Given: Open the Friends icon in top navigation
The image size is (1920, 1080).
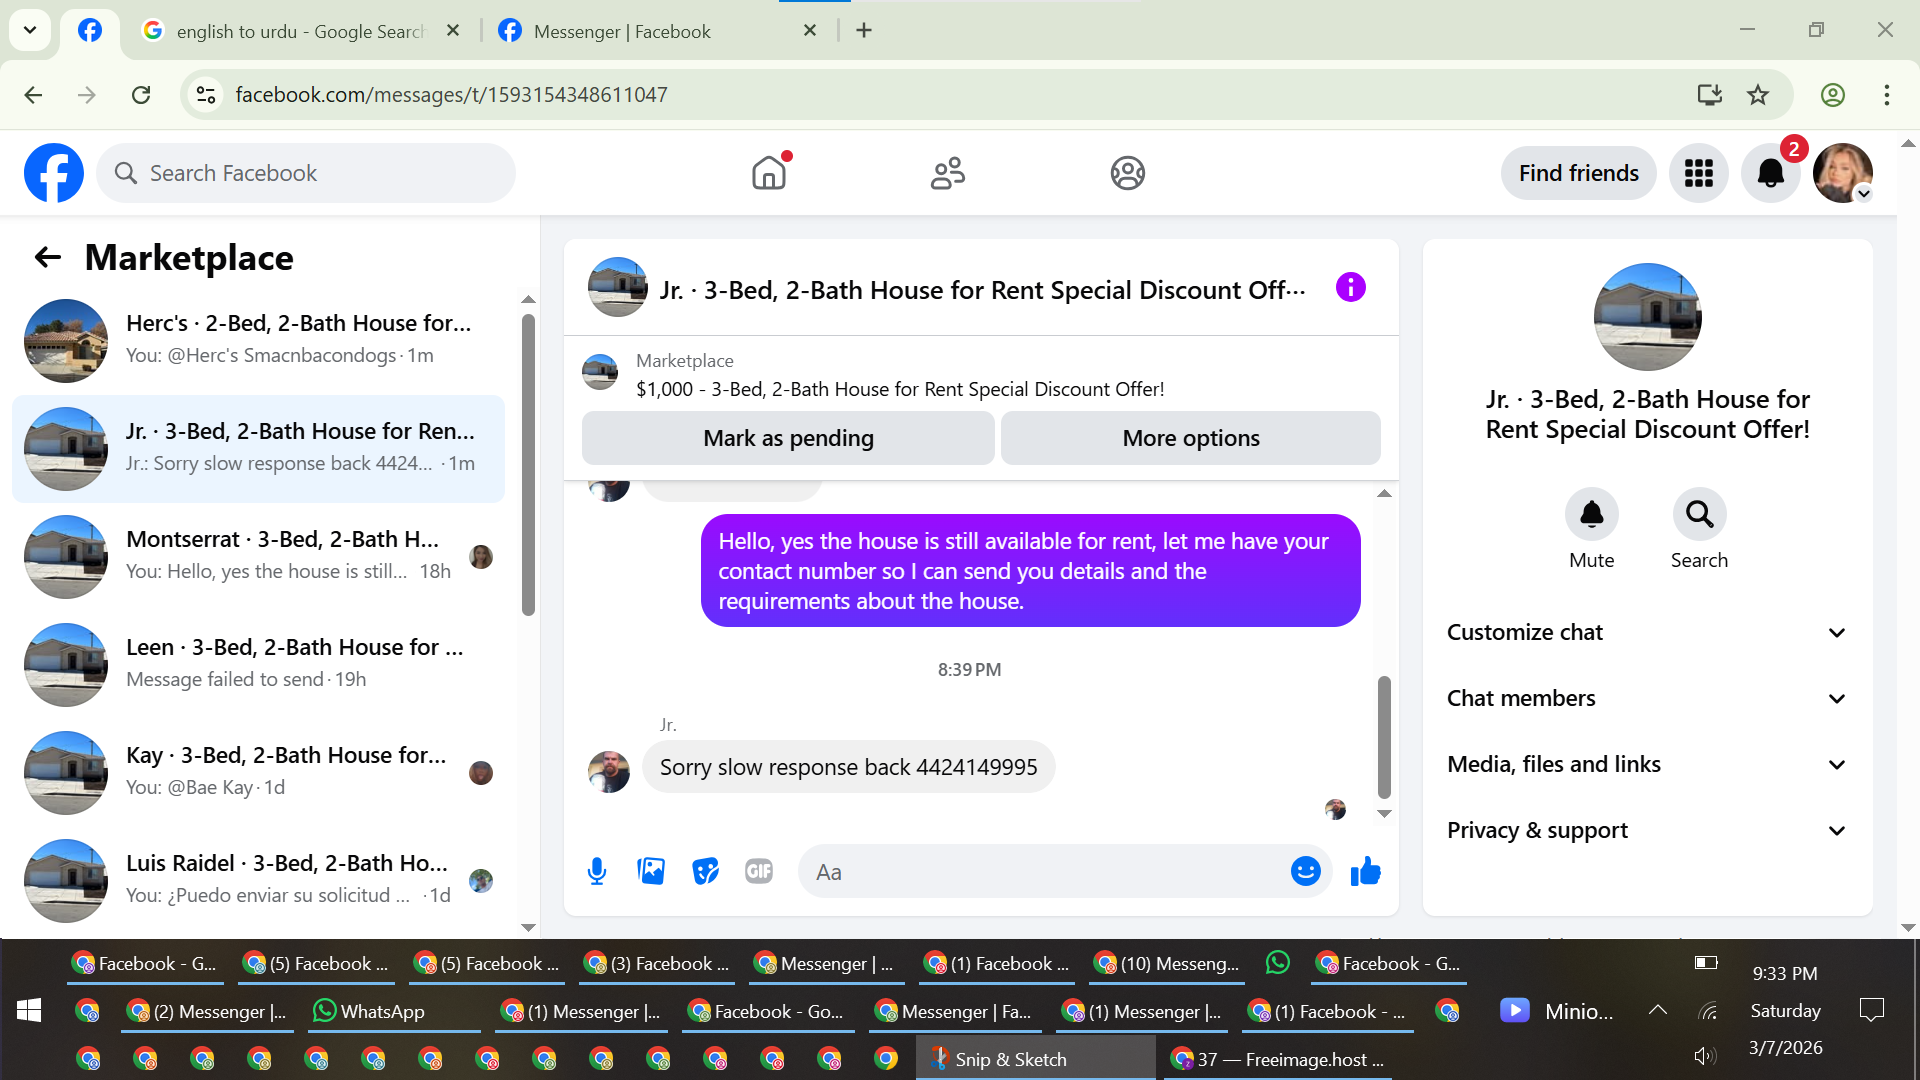Looking at the screenshot, I should pyautogui.click(x=948, y=173).
